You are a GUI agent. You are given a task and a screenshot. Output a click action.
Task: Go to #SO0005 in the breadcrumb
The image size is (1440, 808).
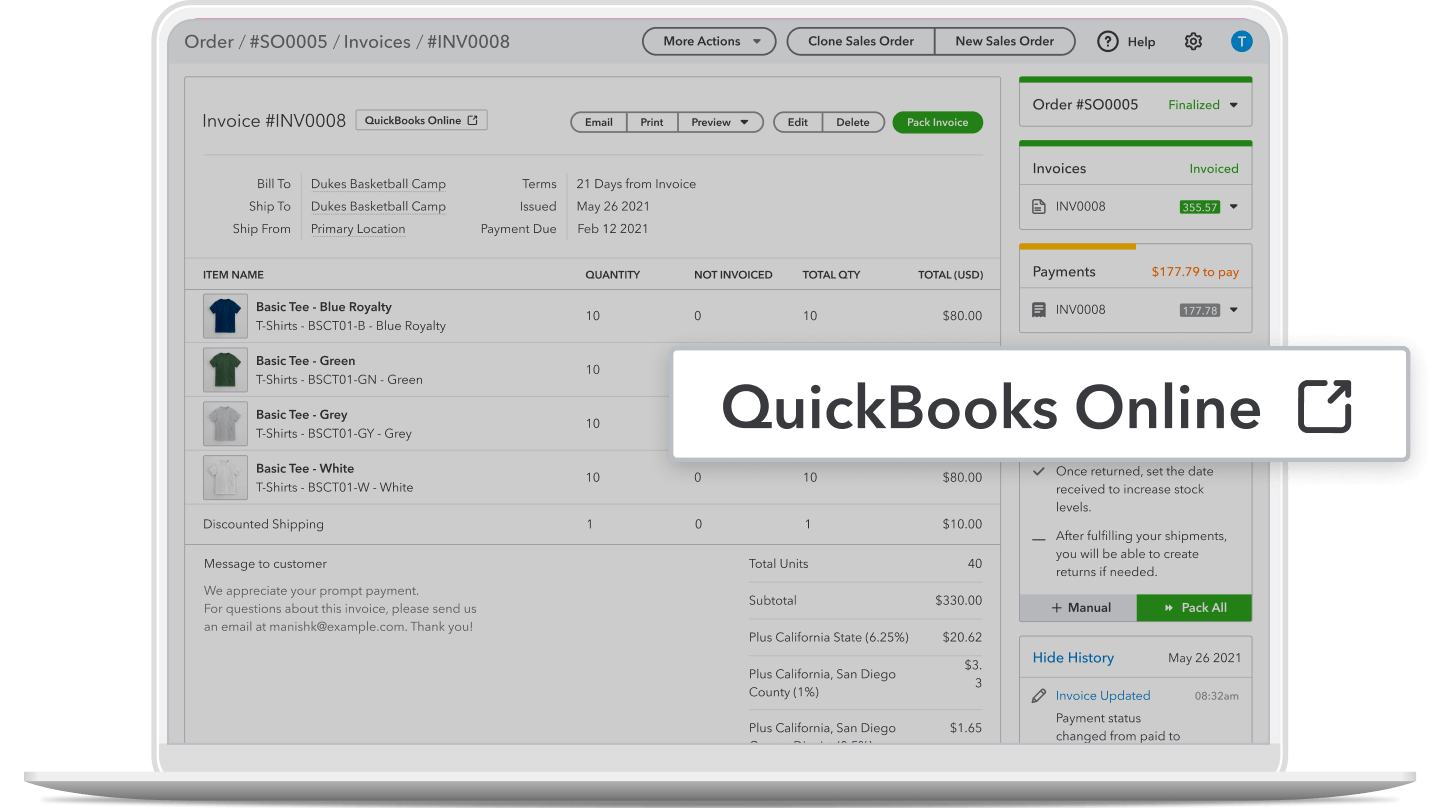point(288,42)
